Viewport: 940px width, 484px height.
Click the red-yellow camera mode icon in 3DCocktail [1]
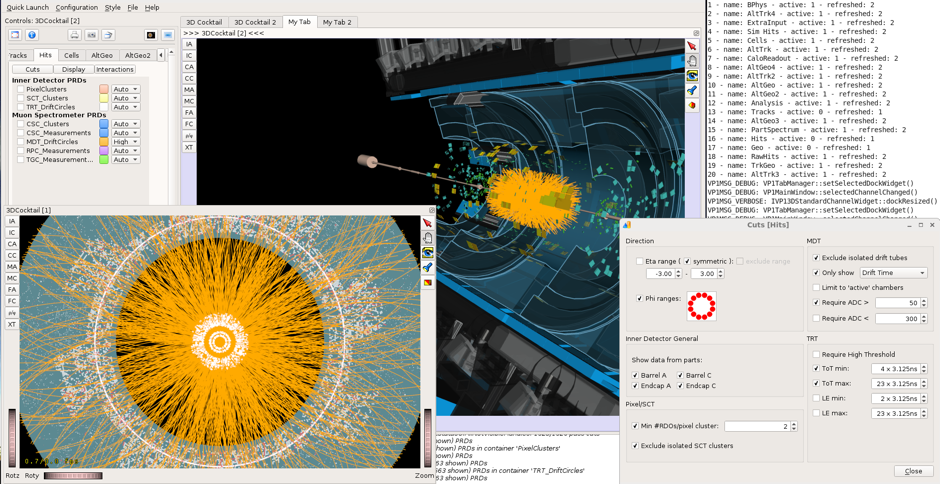point(427,282)
